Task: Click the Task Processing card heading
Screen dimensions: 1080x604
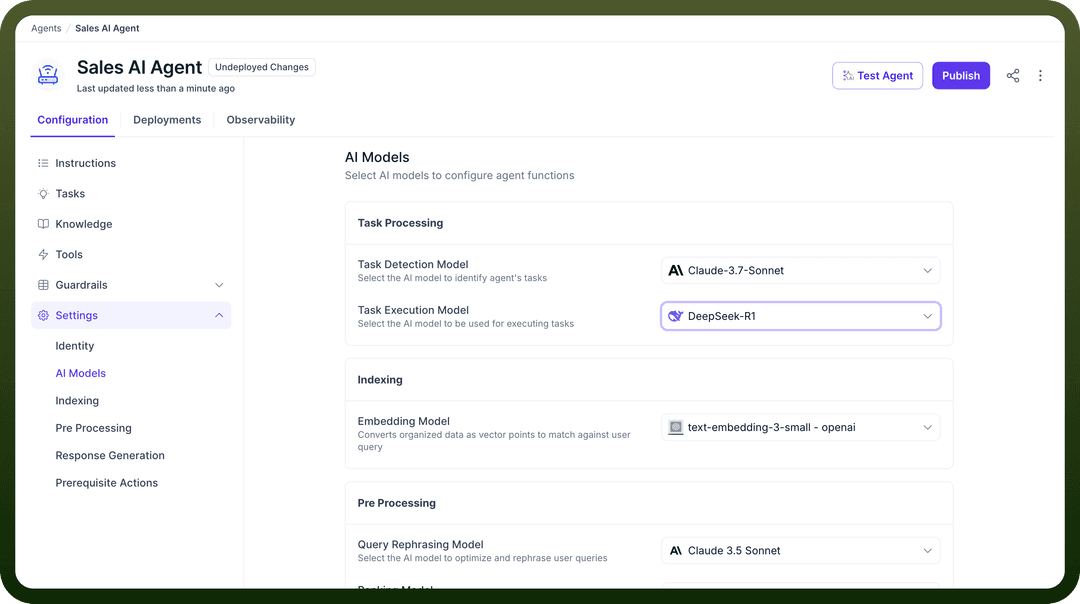Action: (x=400, y=222)
